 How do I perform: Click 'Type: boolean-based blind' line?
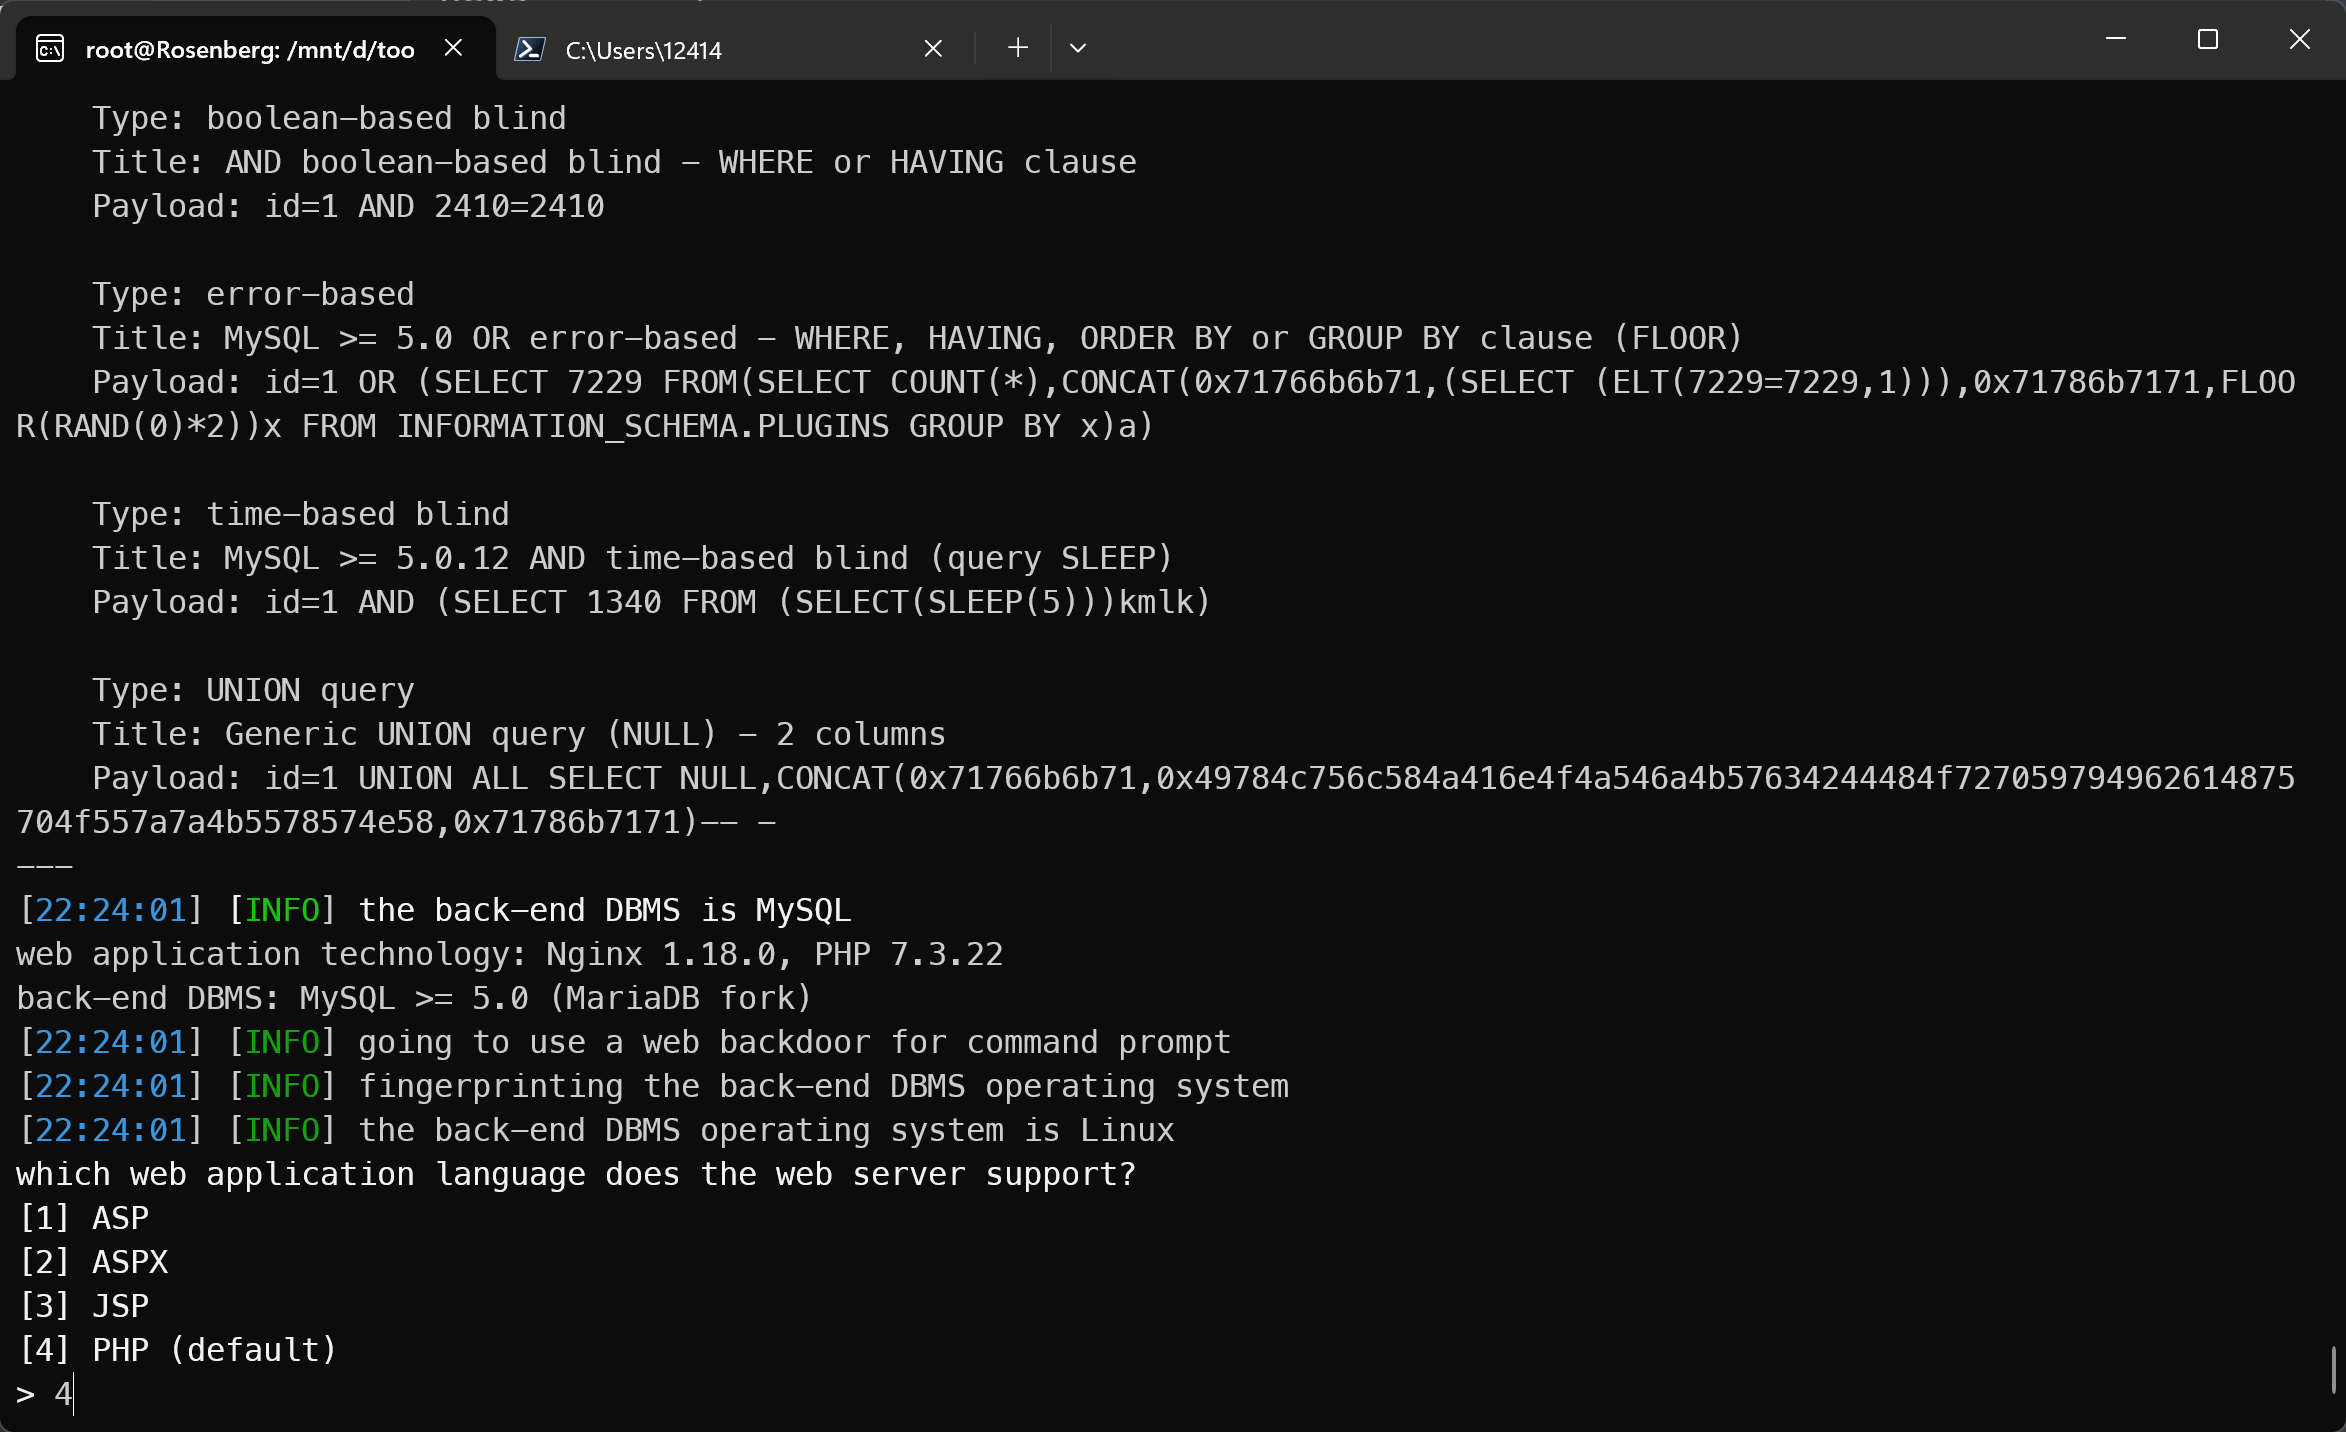[329, 117]
